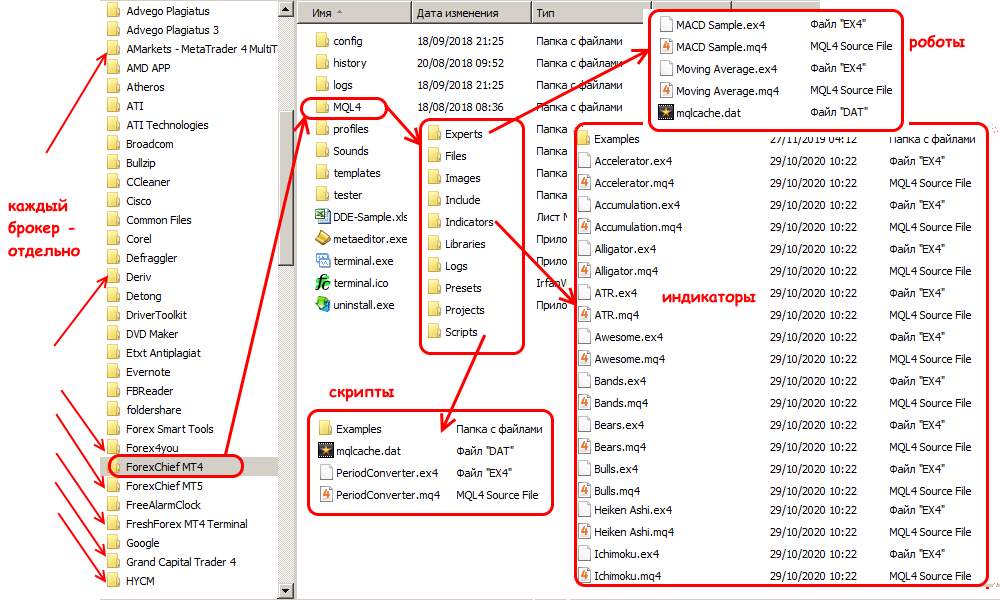Open the Examples folder in indicators list
The image size is (1000, 600).
pyautogui.click(x=616, y=139)
